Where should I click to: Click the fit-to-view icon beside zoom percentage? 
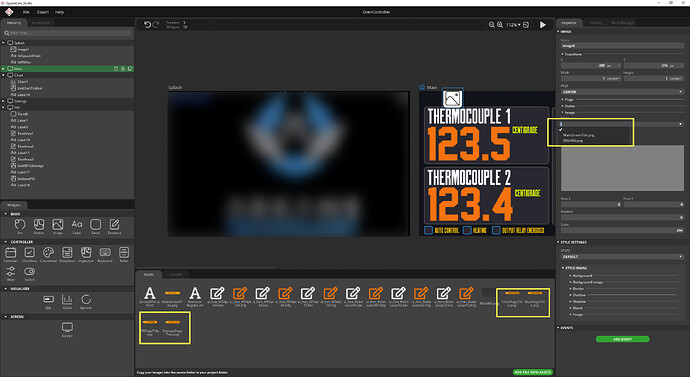coord(526,25)
